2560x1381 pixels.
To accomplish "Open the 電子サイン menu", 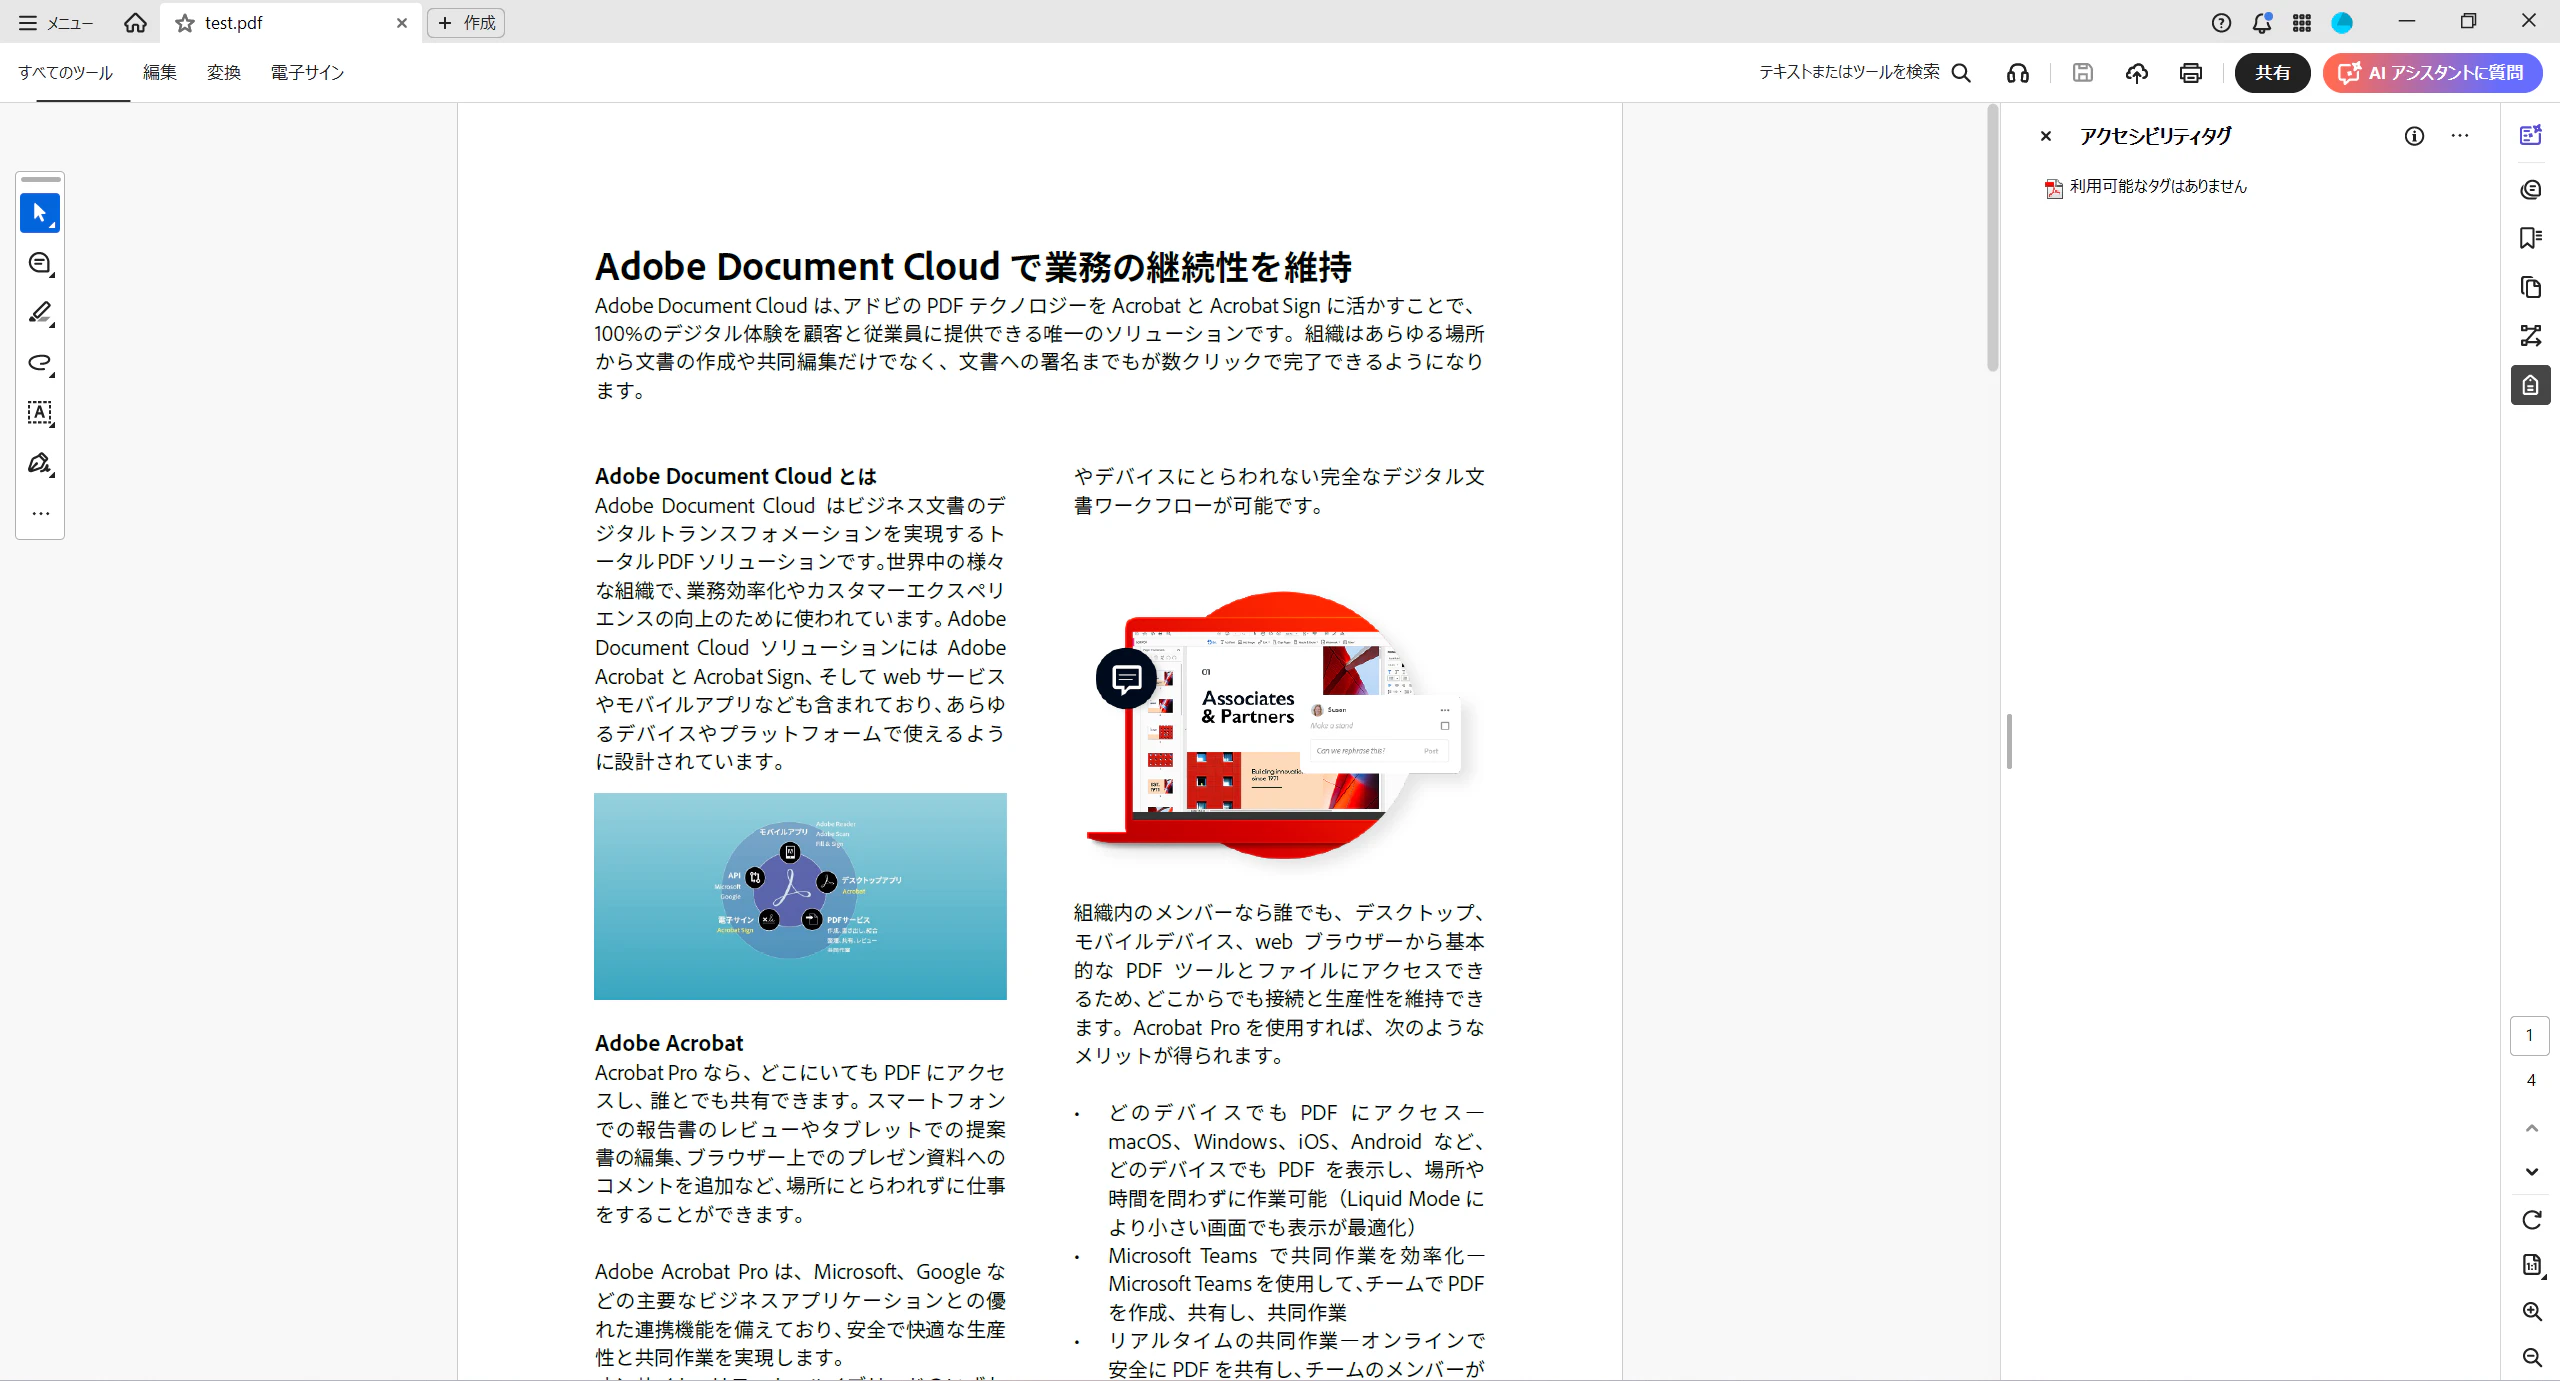I will coord(308,72).
